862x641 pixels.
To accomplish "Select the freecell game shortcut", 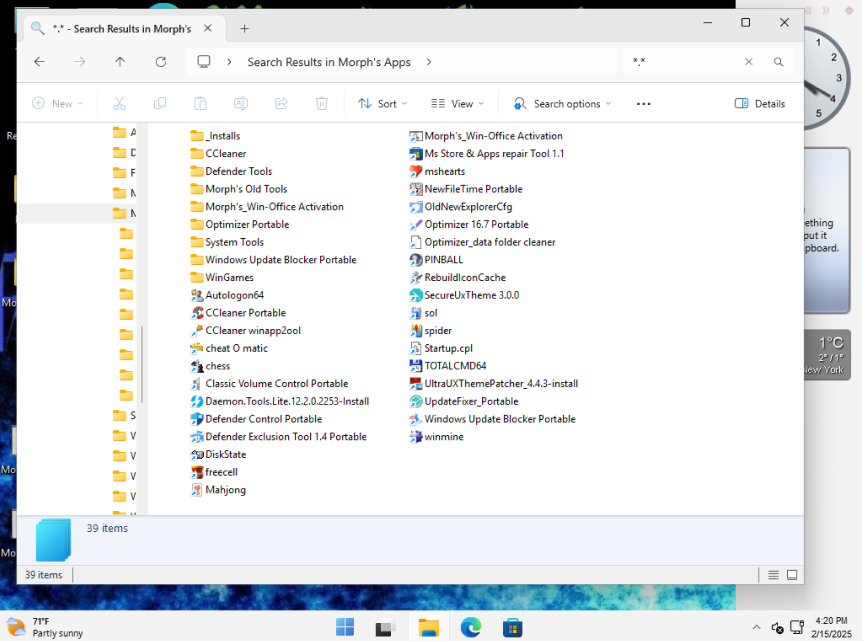I will (x=214, y=472).
